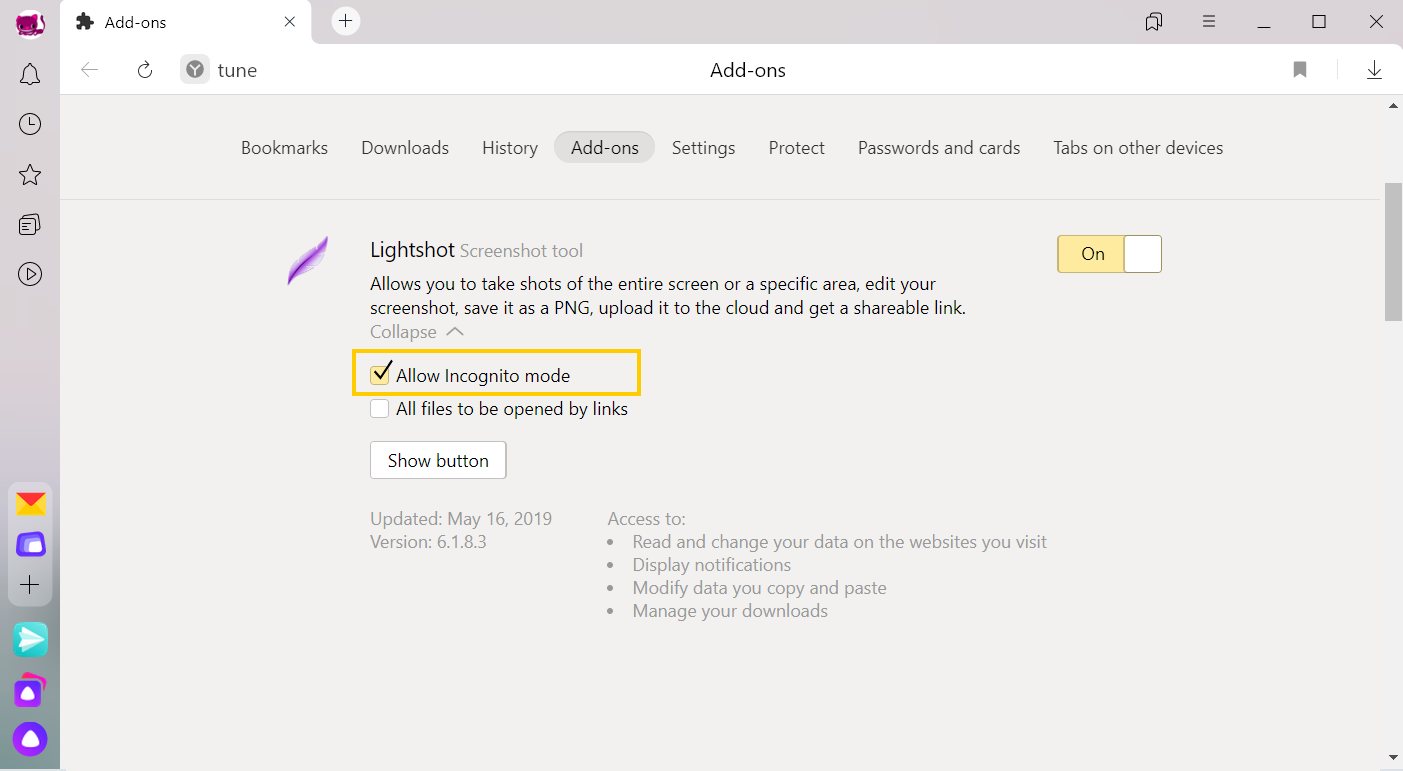Launch the round Alice voice icon
Screen dimensions: 1403x771
tap(30, 739)
